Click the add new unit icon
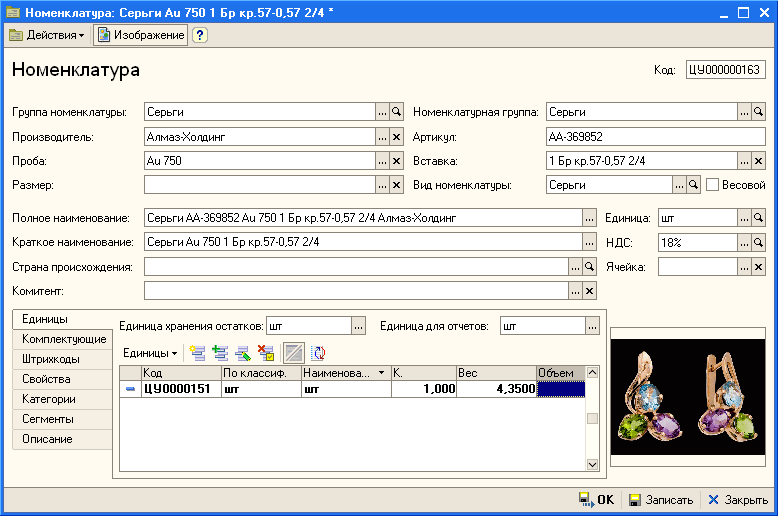 [x=196, y=352]
